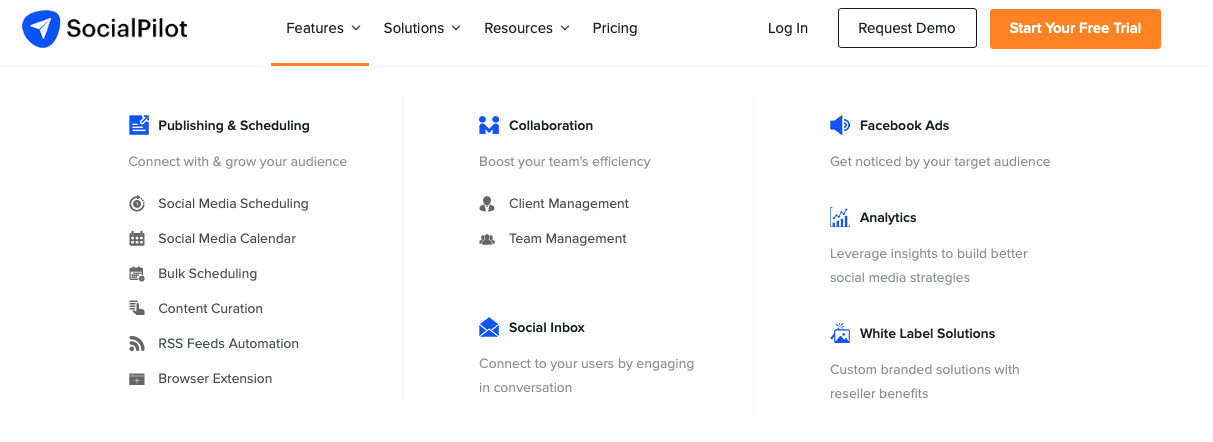Image resolution: width=1213 pixels, height=442 pixels.
Task: Open RSS Feeds Automation link
Action: 229,343
